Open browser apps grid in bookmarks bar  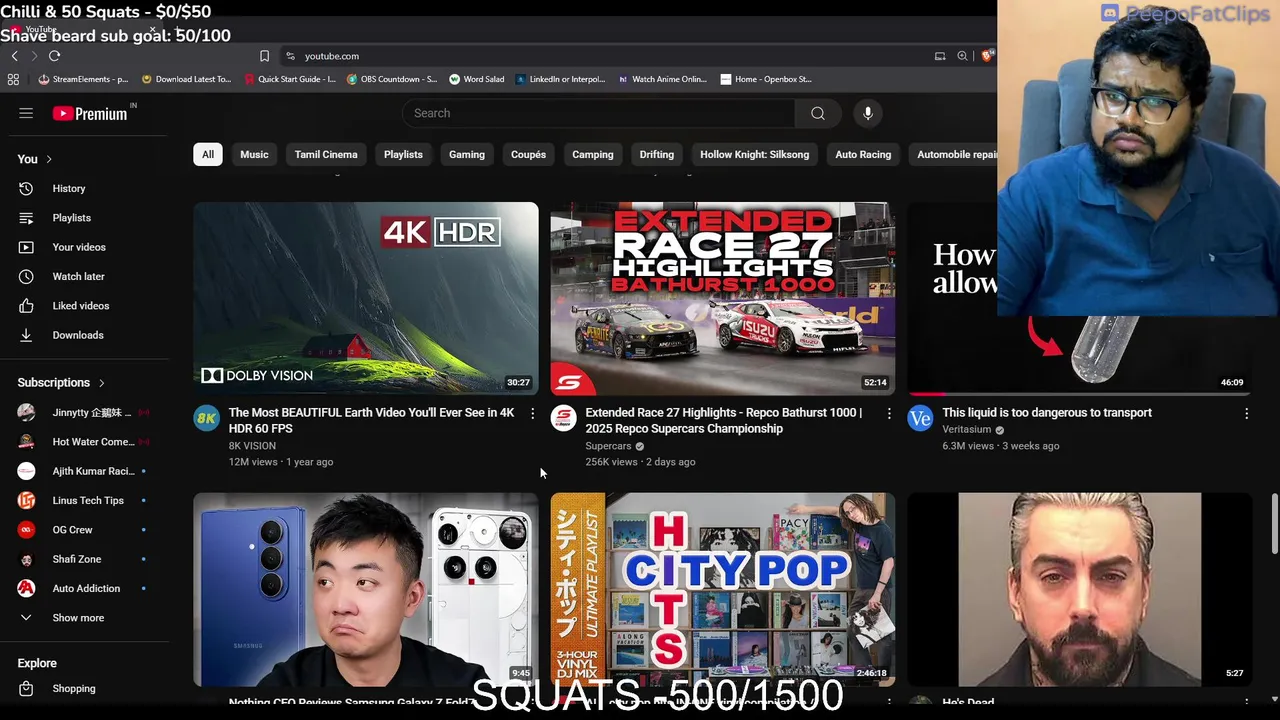pyautogui.click(x=13, y=79)
